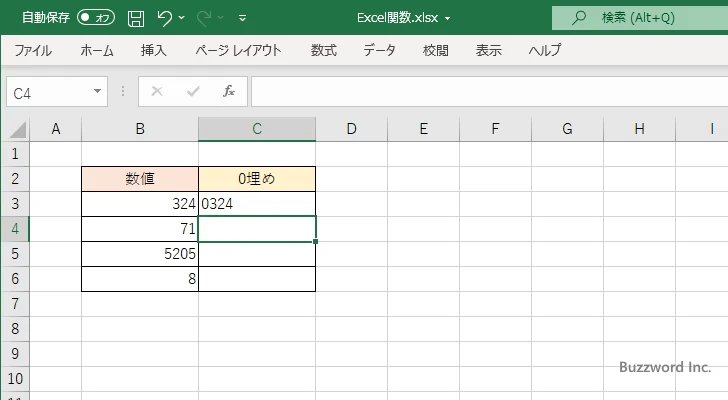Toggle the AutoSave switch
Screen dimensions: 728x400
[x=96, y=18]
